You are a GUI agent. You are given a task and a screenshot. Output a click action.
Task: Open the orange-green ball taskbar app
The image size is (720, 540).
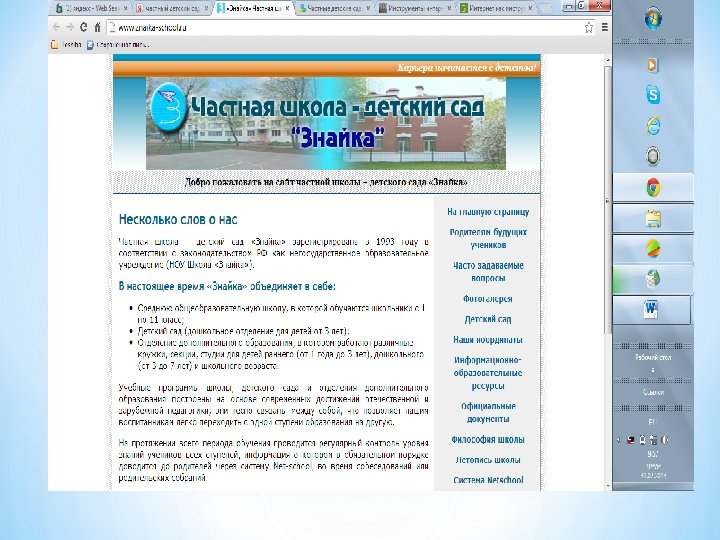(x=653, y=249)
